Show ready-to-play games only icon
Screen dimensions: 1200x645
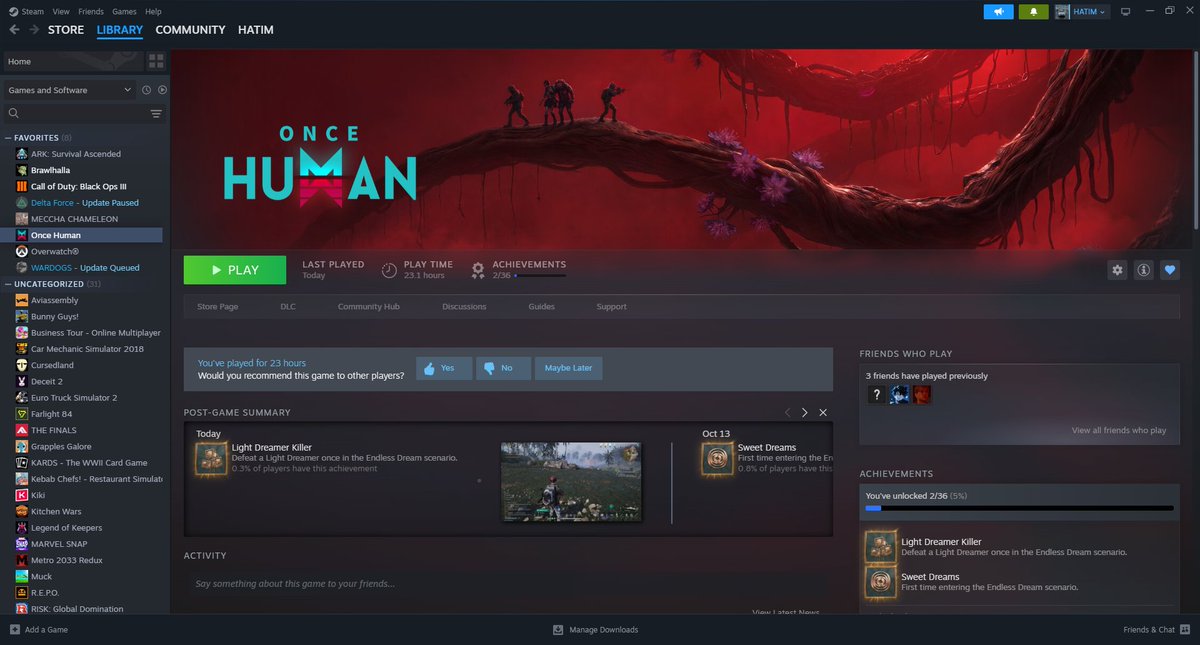click(162, 90)
